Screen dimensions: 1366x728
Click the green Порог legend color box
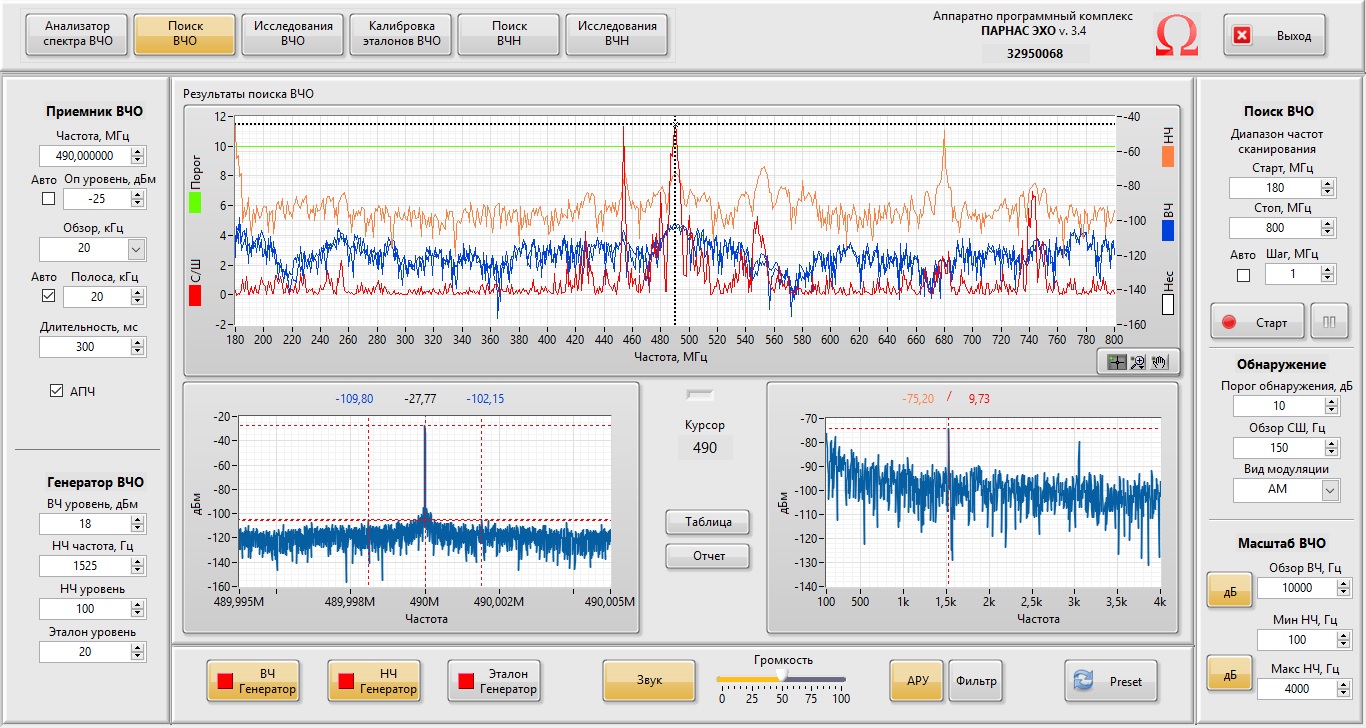coord(195,203)
